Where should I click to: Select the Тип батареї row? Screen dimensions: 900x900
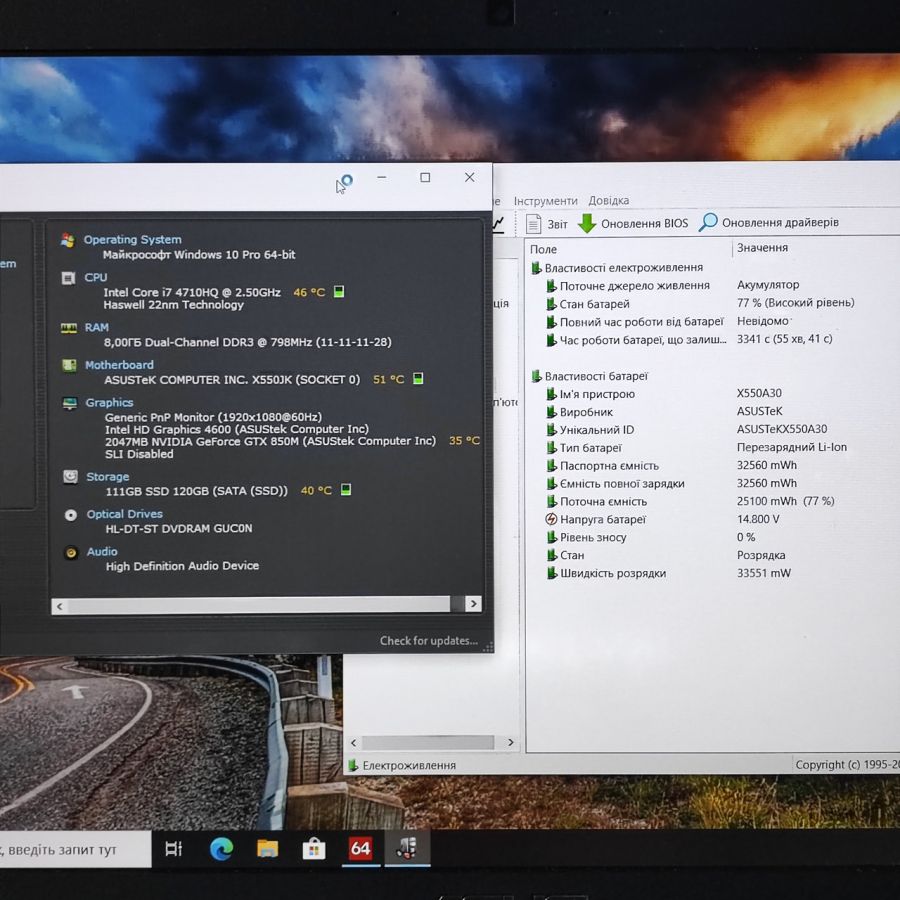coord(584,448)
